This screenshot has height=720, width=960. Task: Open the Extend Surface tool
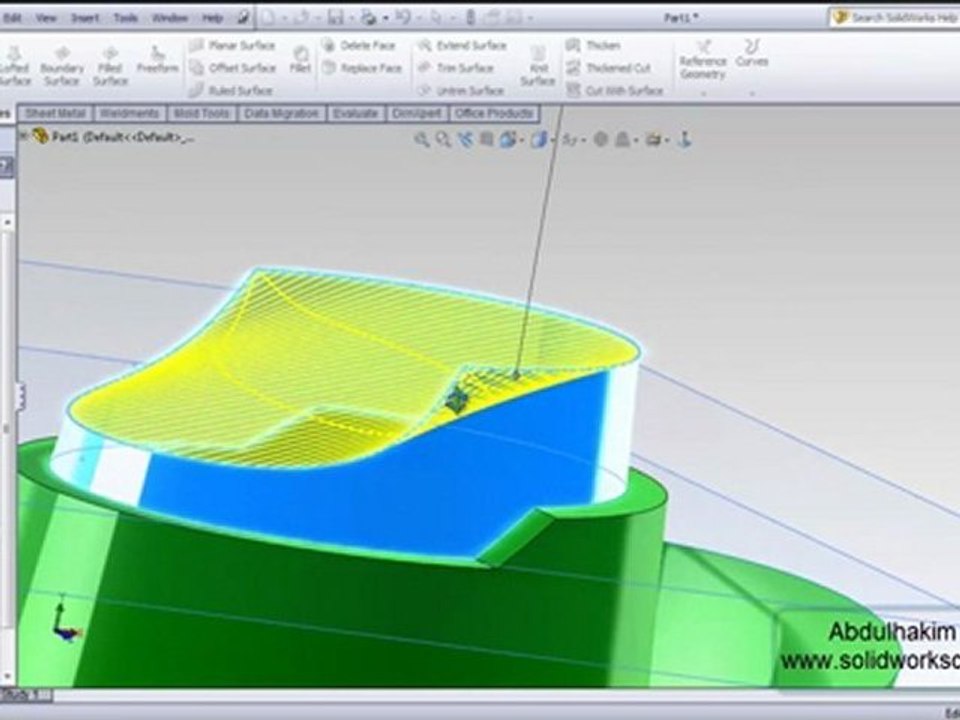pyautogui.click(x=462, y=45)
